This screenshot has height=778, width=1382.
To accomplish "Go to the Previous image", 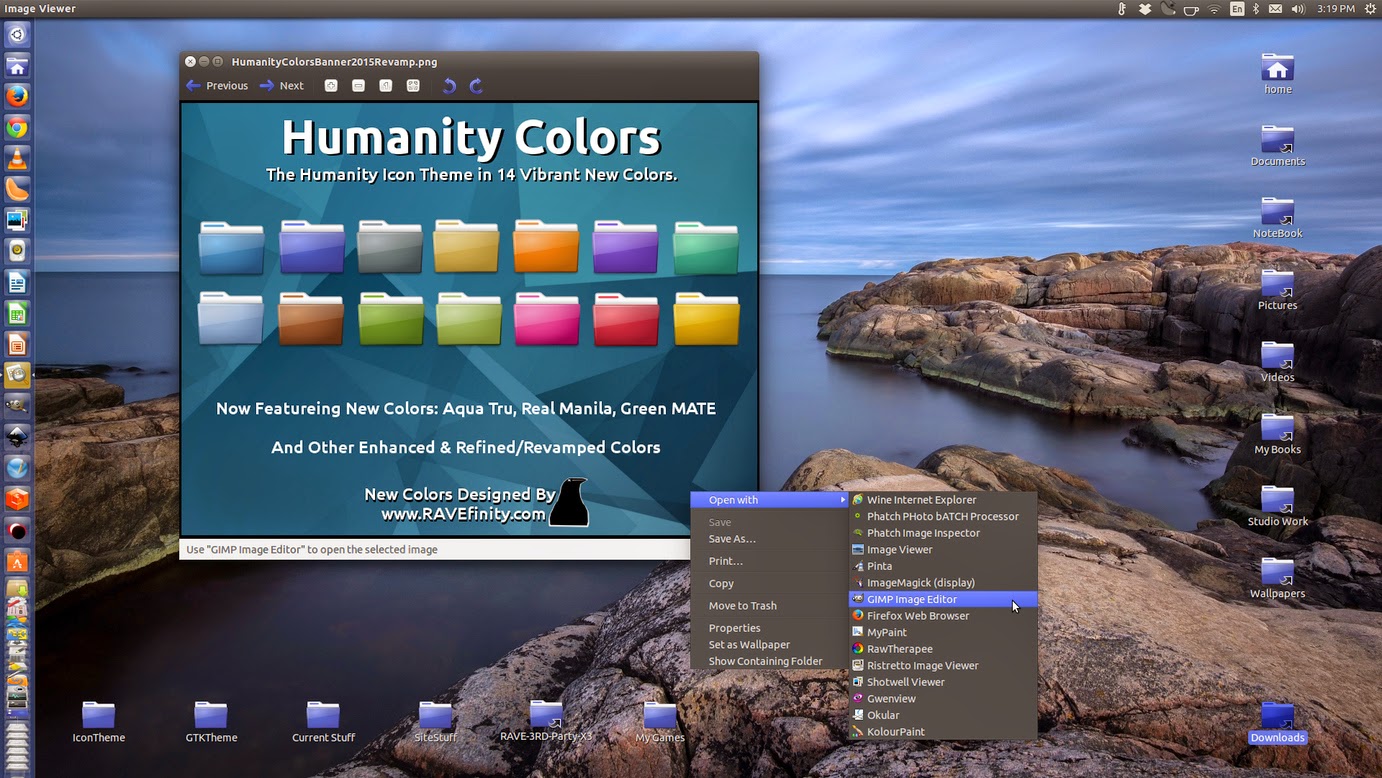I will click(x=216, y=86).
